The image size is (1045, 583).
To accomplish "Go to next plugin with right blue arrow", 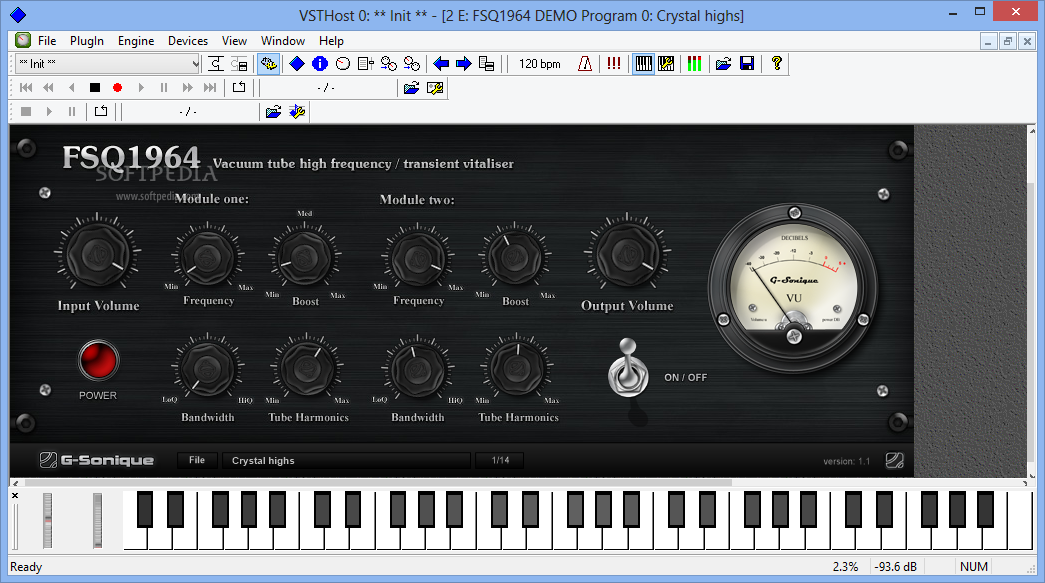I will pos(464,64).
